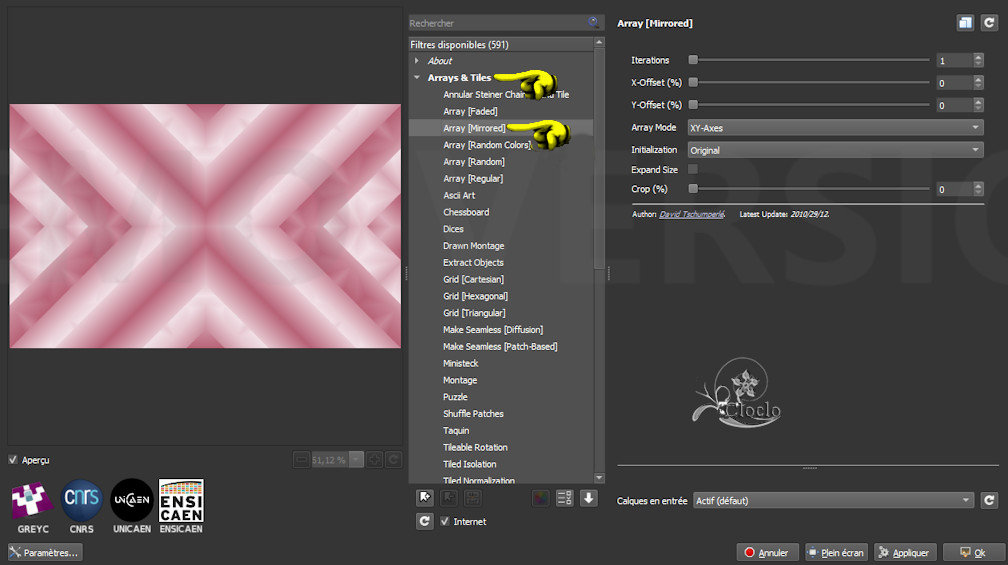Collapse the Arrays & Tiles category
The height and width of the screenshot is (565, 1008).
pyautogui.click(x=417, y=78)
